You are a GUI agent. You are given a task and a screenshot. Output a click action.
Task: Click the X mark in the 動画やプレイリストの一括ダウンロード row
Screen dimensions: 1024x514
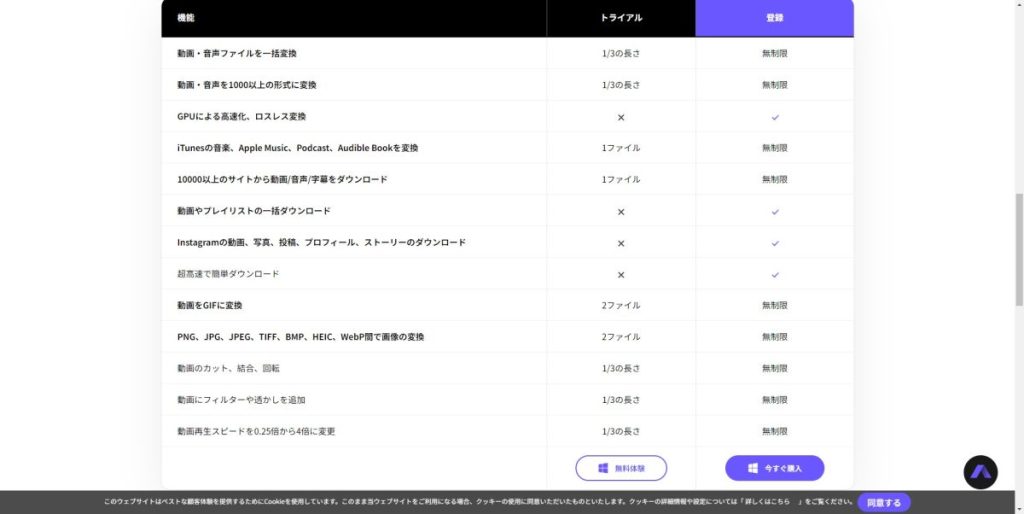(x=621, y=212)
